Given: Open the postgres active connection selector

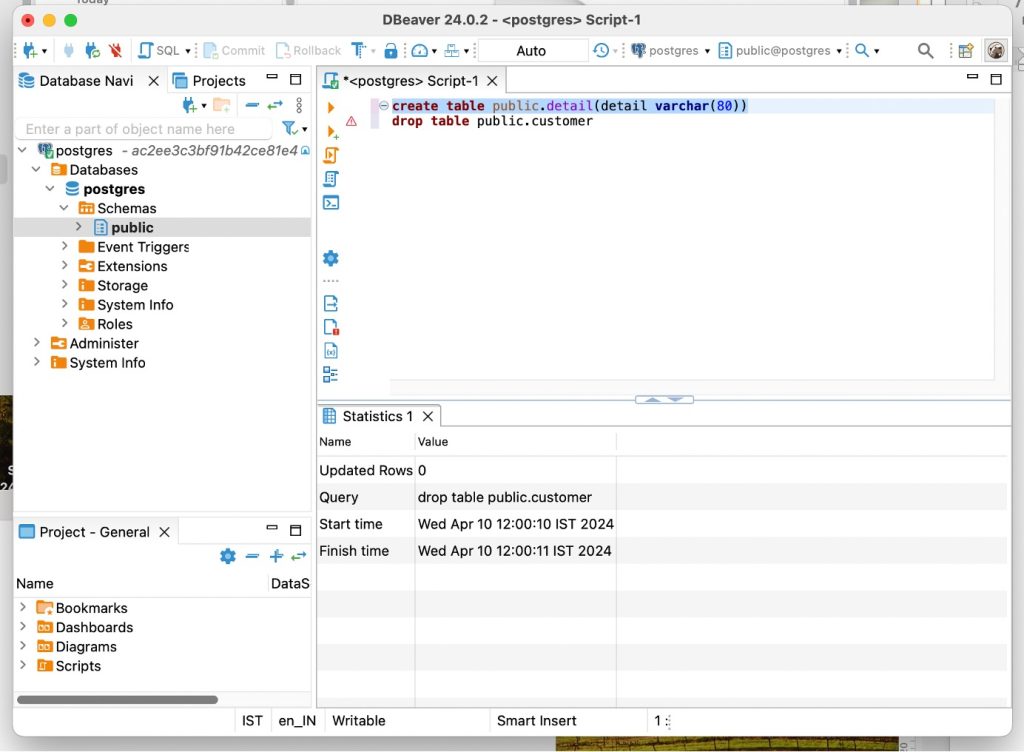Looking at the screenshot, I should [671, 50].
